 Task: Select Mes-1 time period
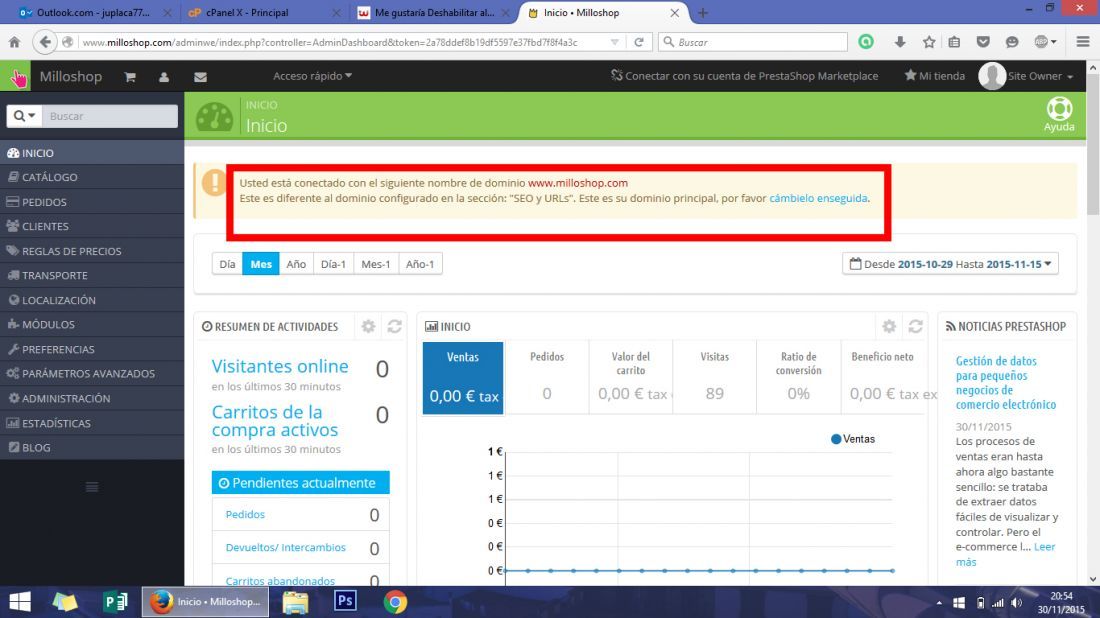(x=376, y=264)
